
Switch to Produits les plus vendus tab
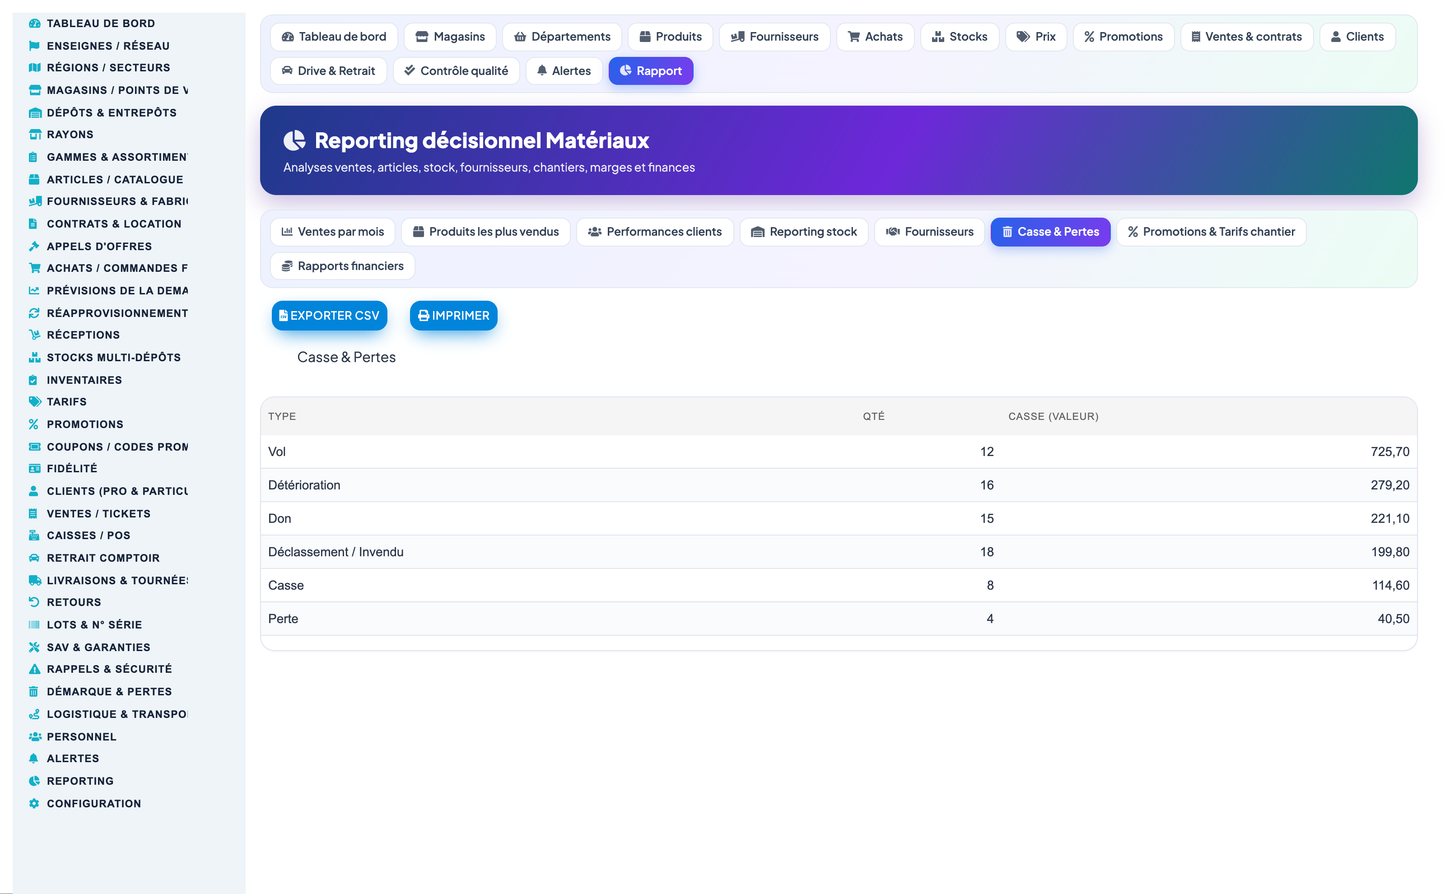[486, 232]
